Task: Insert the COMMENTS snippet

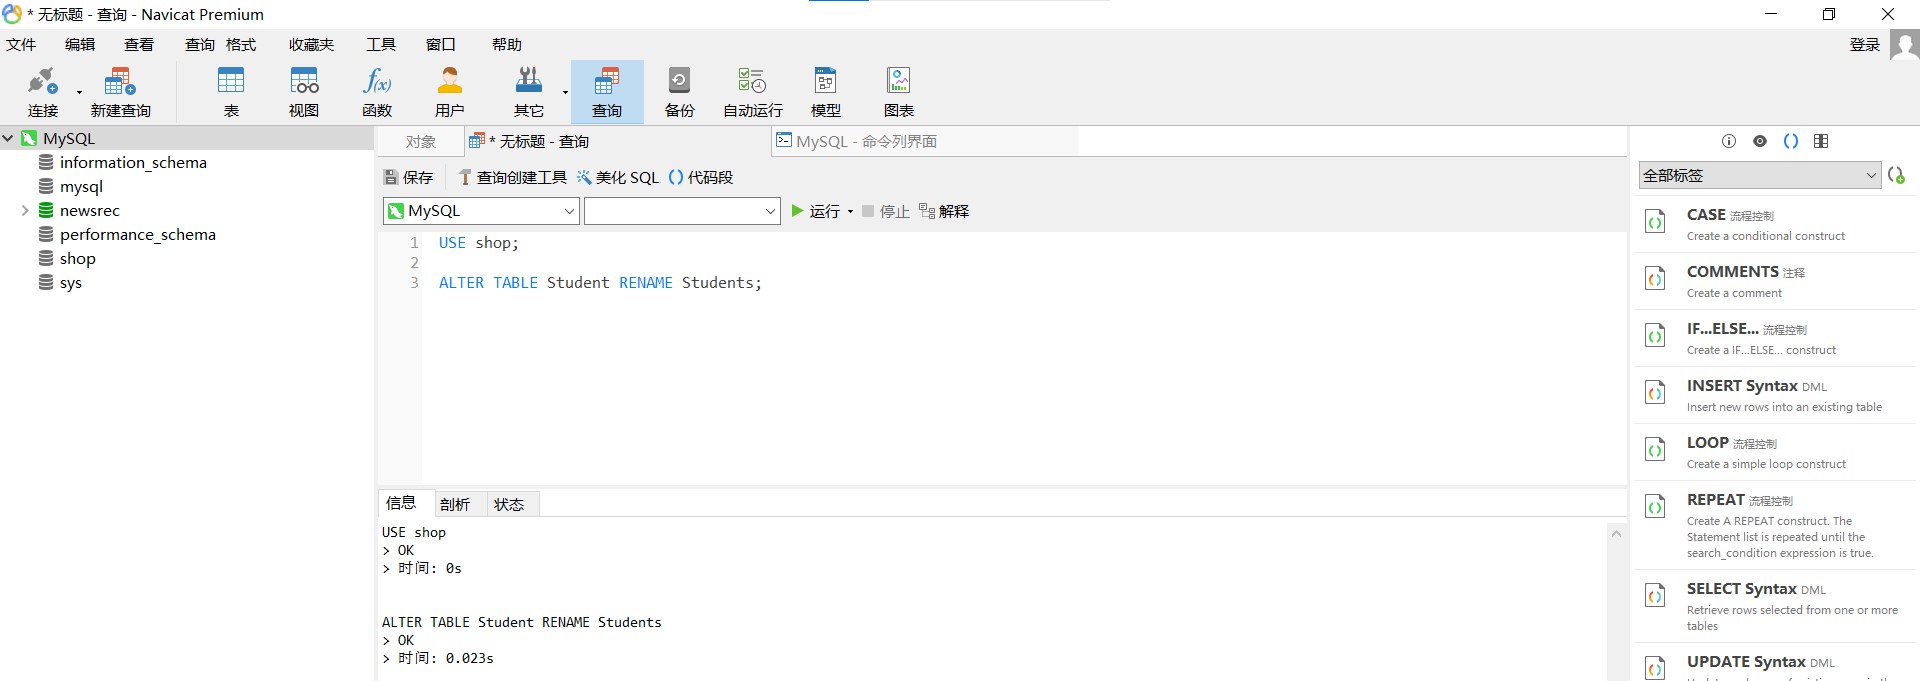Action: coord(1776,281)
